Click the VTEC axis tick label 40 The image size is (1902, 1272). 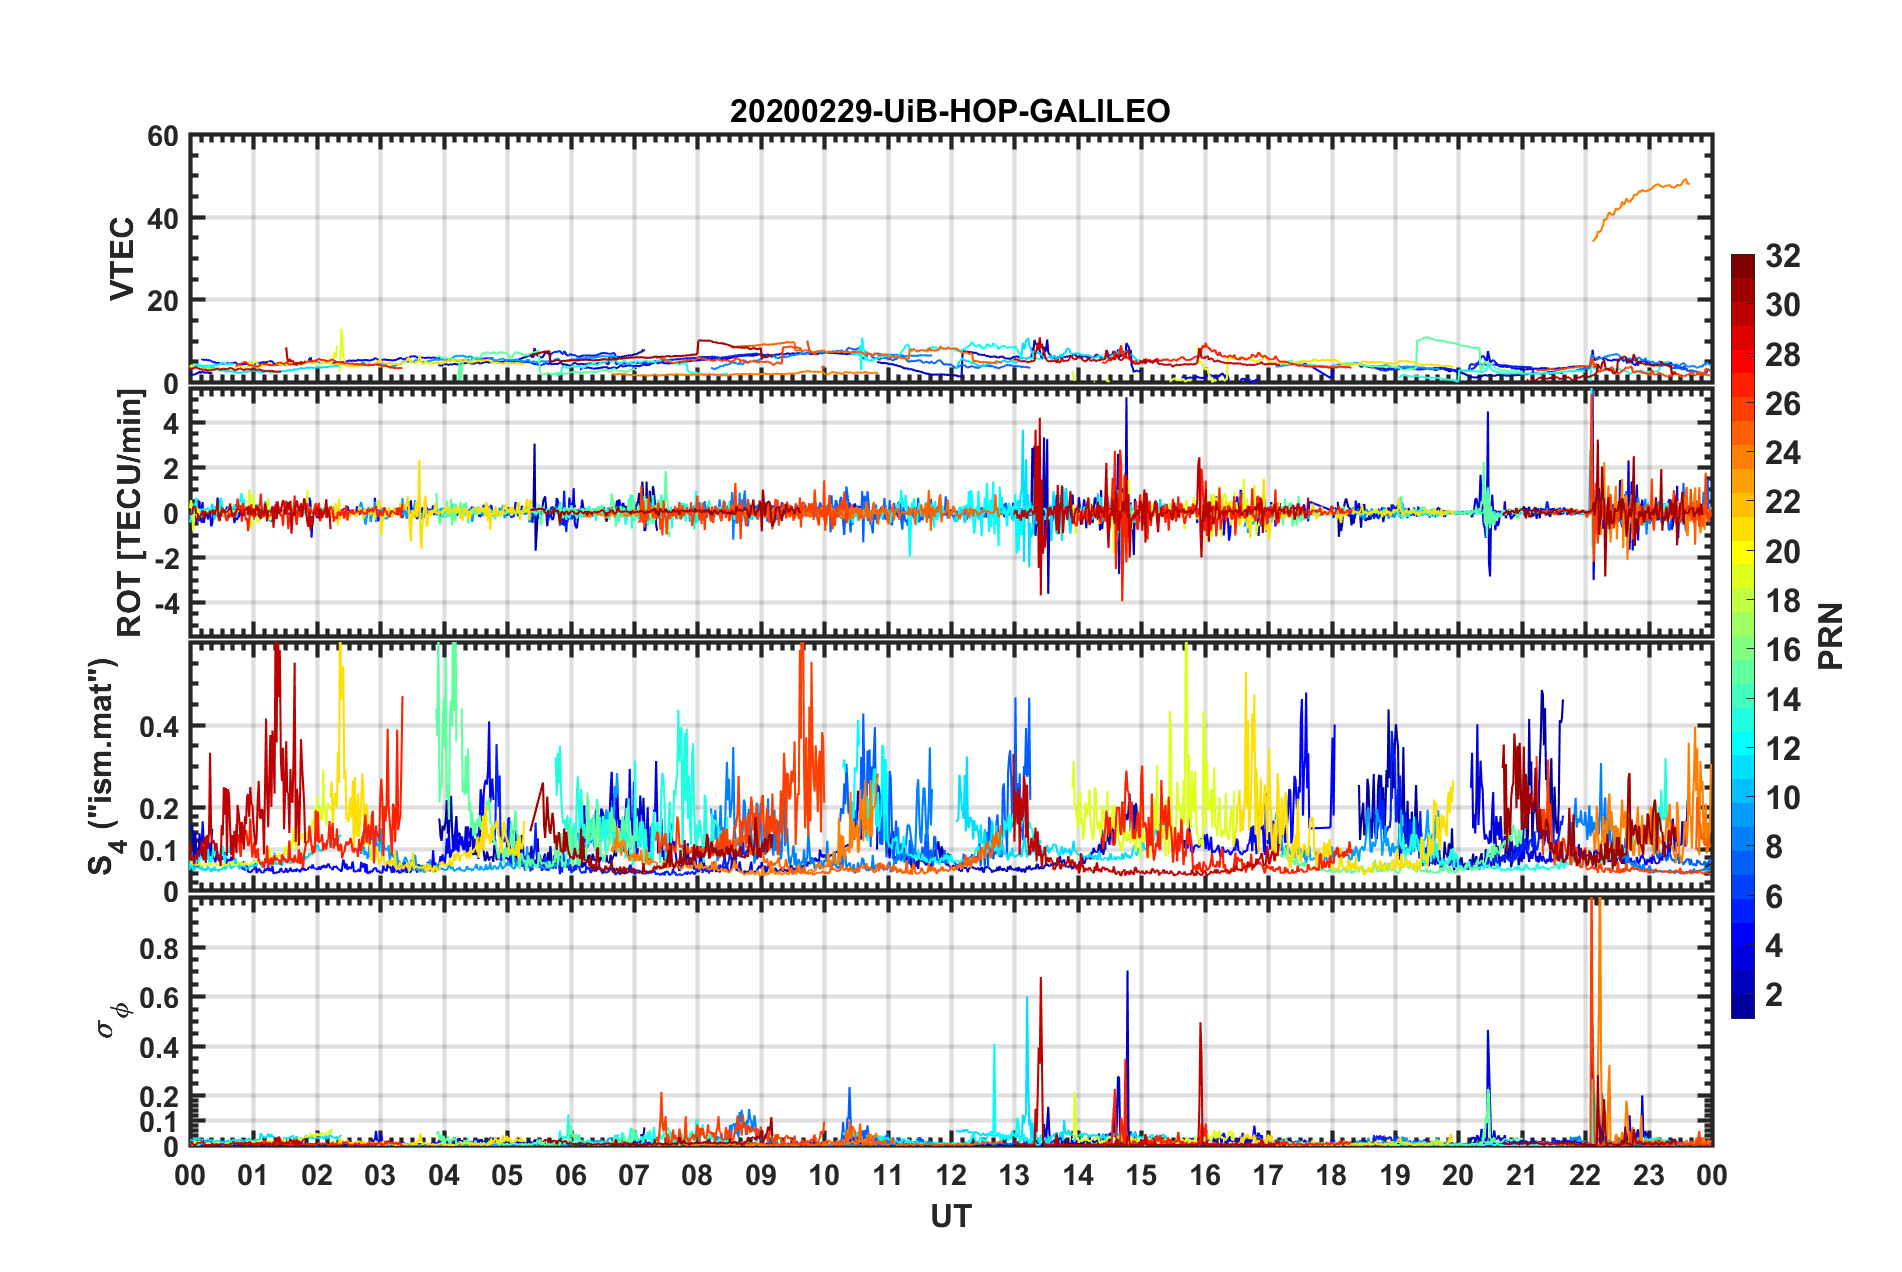pos(163,218)
